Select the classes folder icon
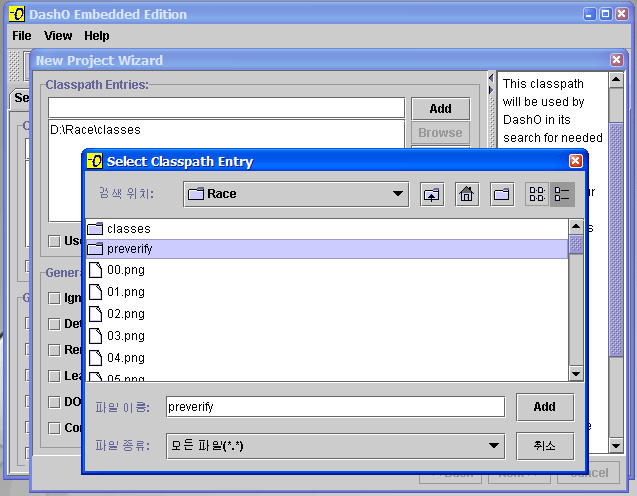Viewport: 637px width, 496px height. coord(95,229)
